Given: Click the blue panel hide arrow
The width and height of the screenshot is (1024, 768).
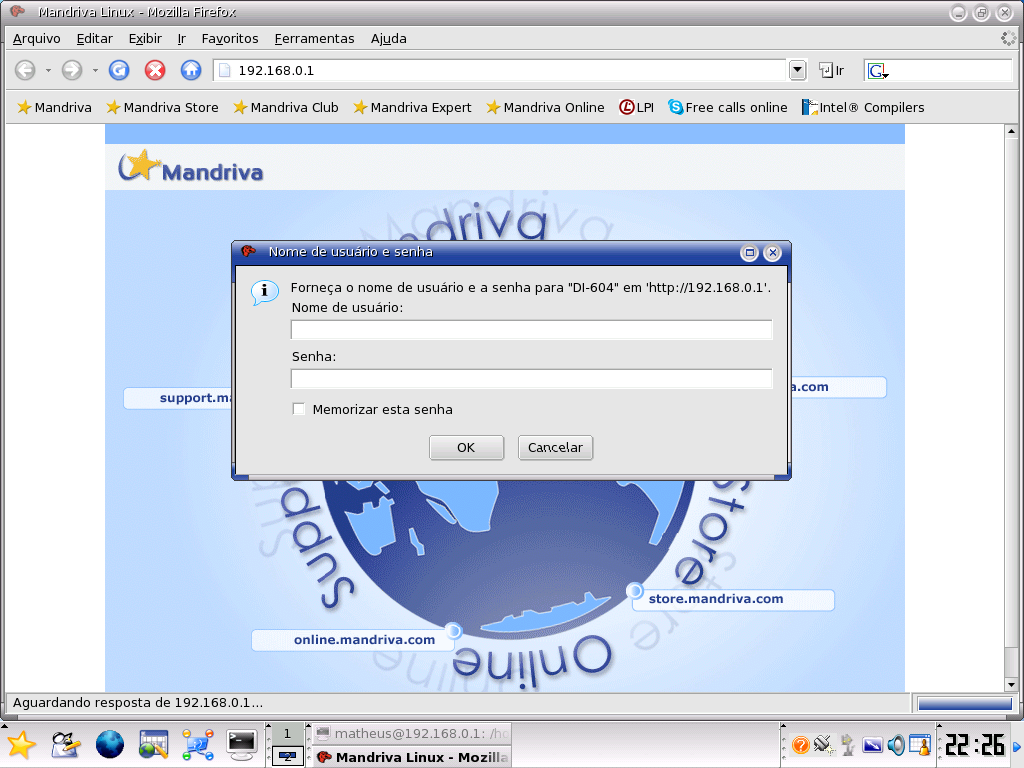Looking at the screenshot, I should point(1017,746).
